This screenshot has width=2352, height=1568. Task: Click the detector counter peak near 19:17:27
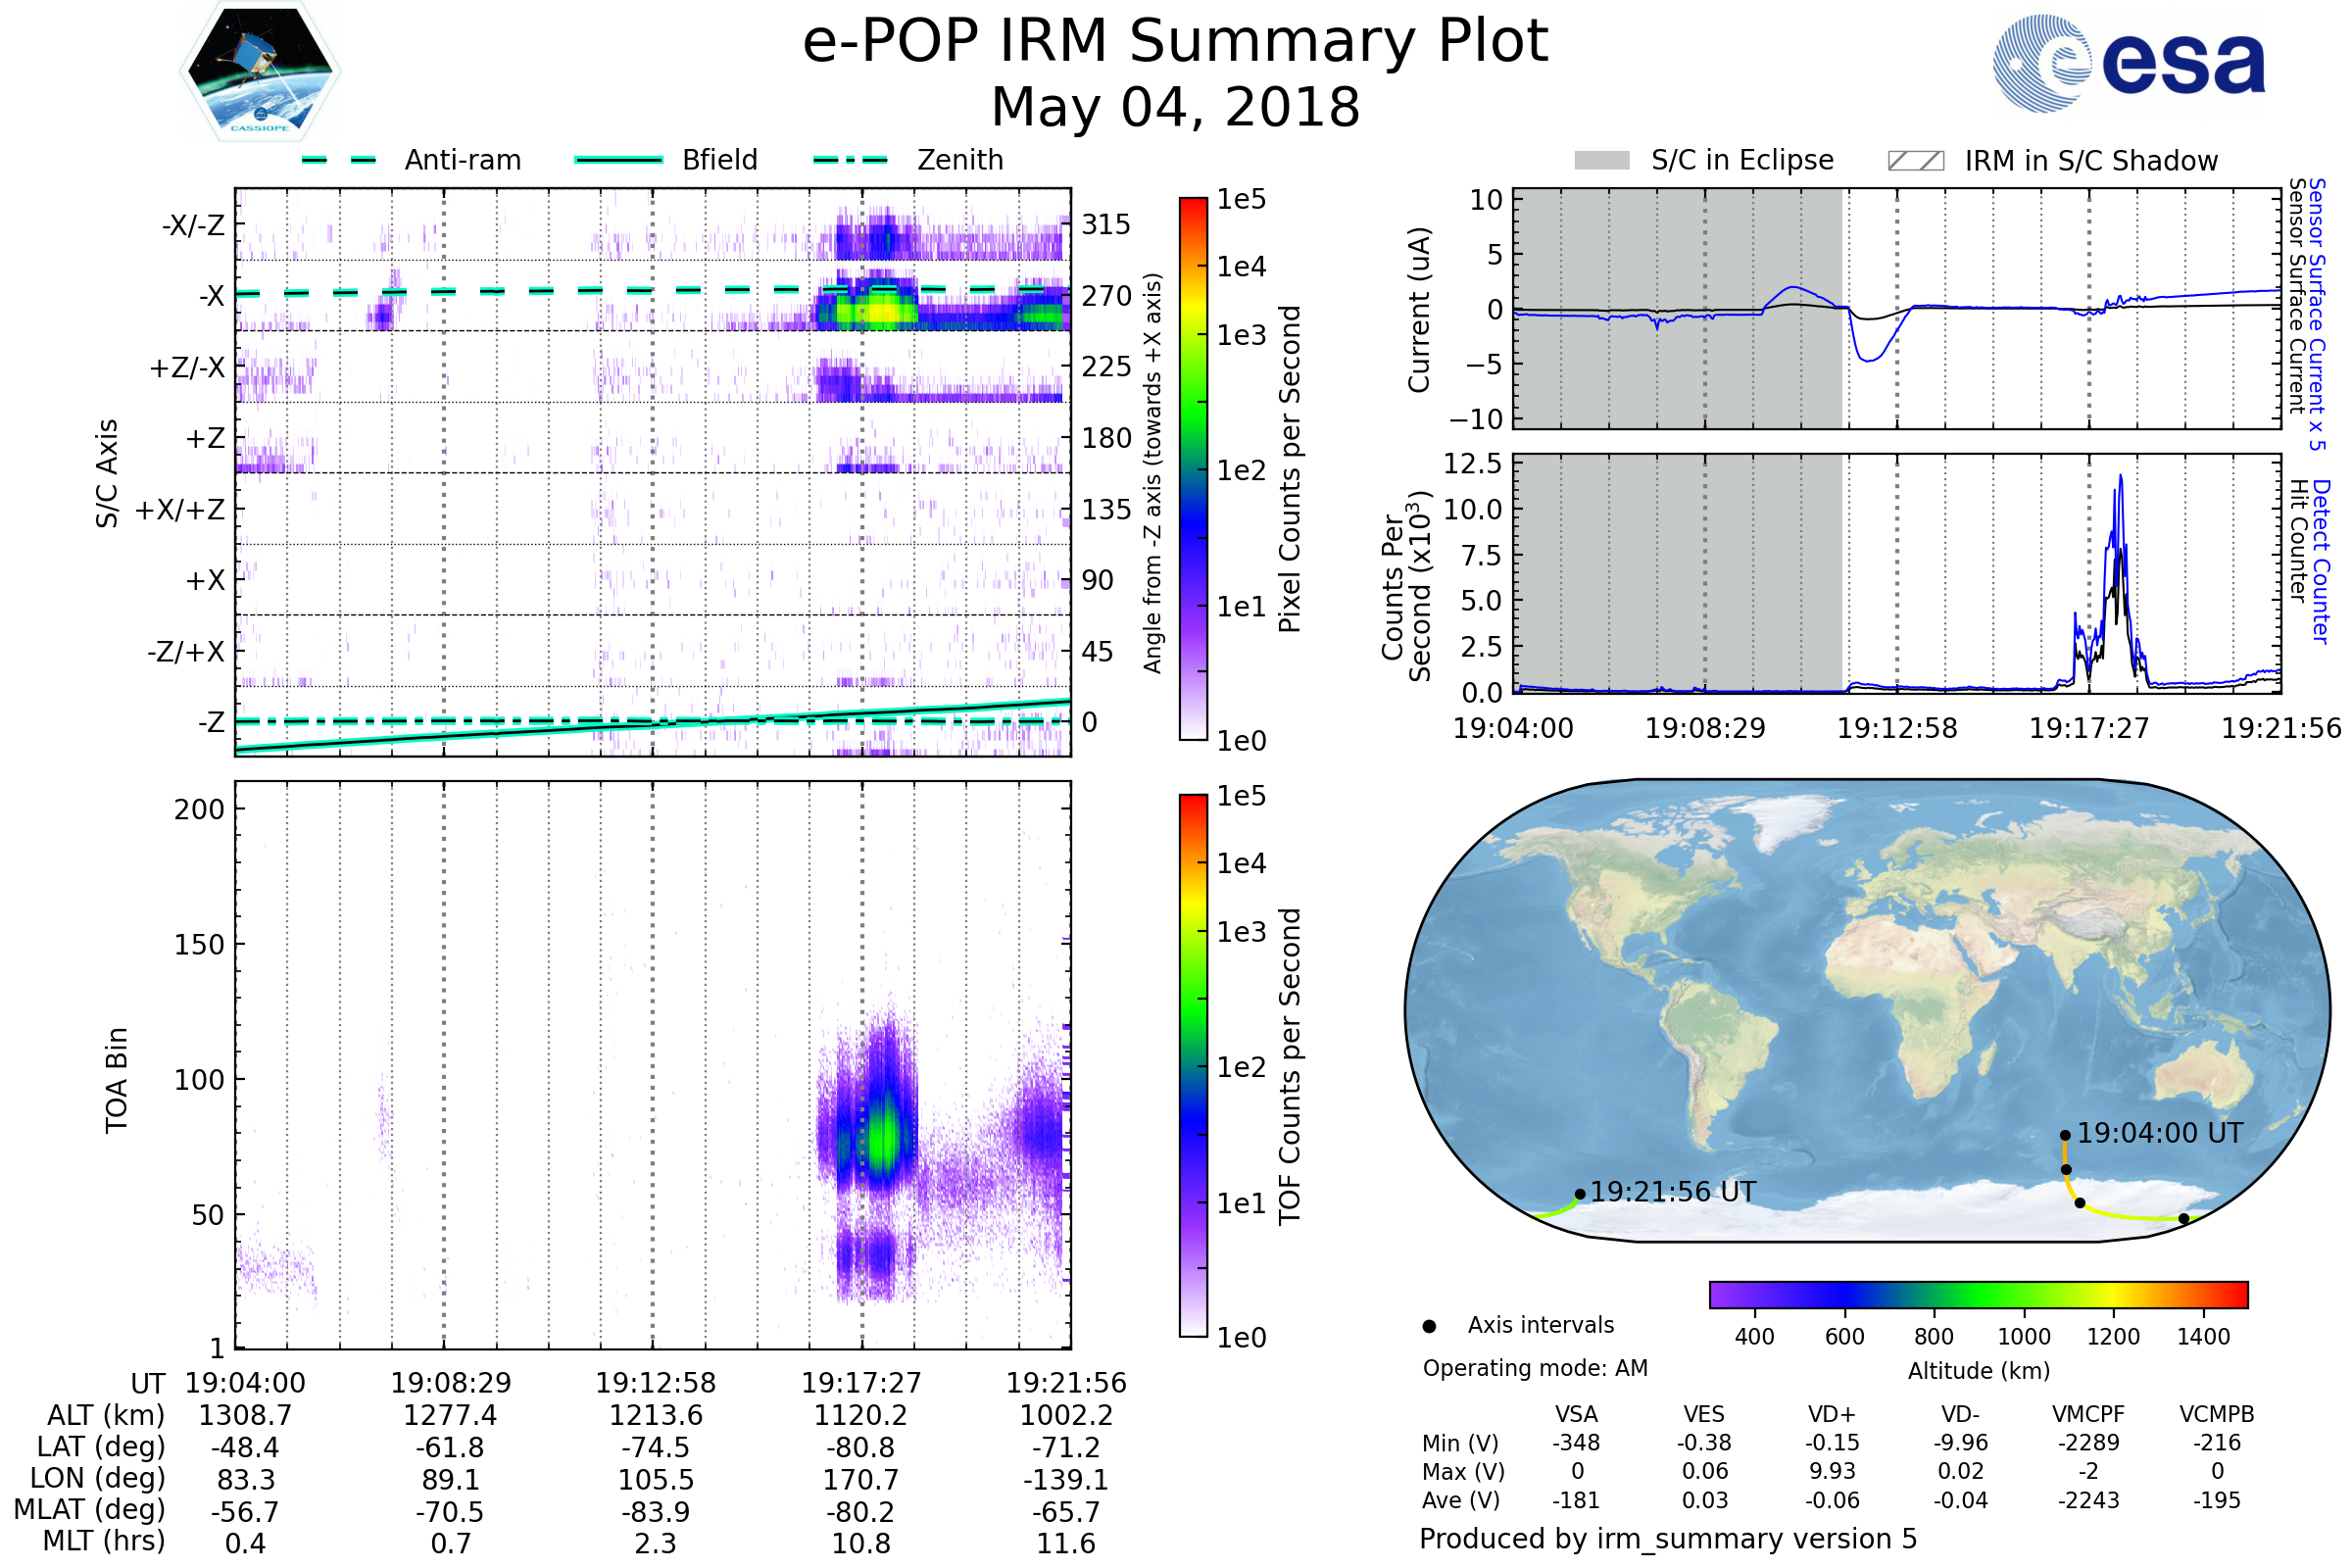(x=2120, y=480)
